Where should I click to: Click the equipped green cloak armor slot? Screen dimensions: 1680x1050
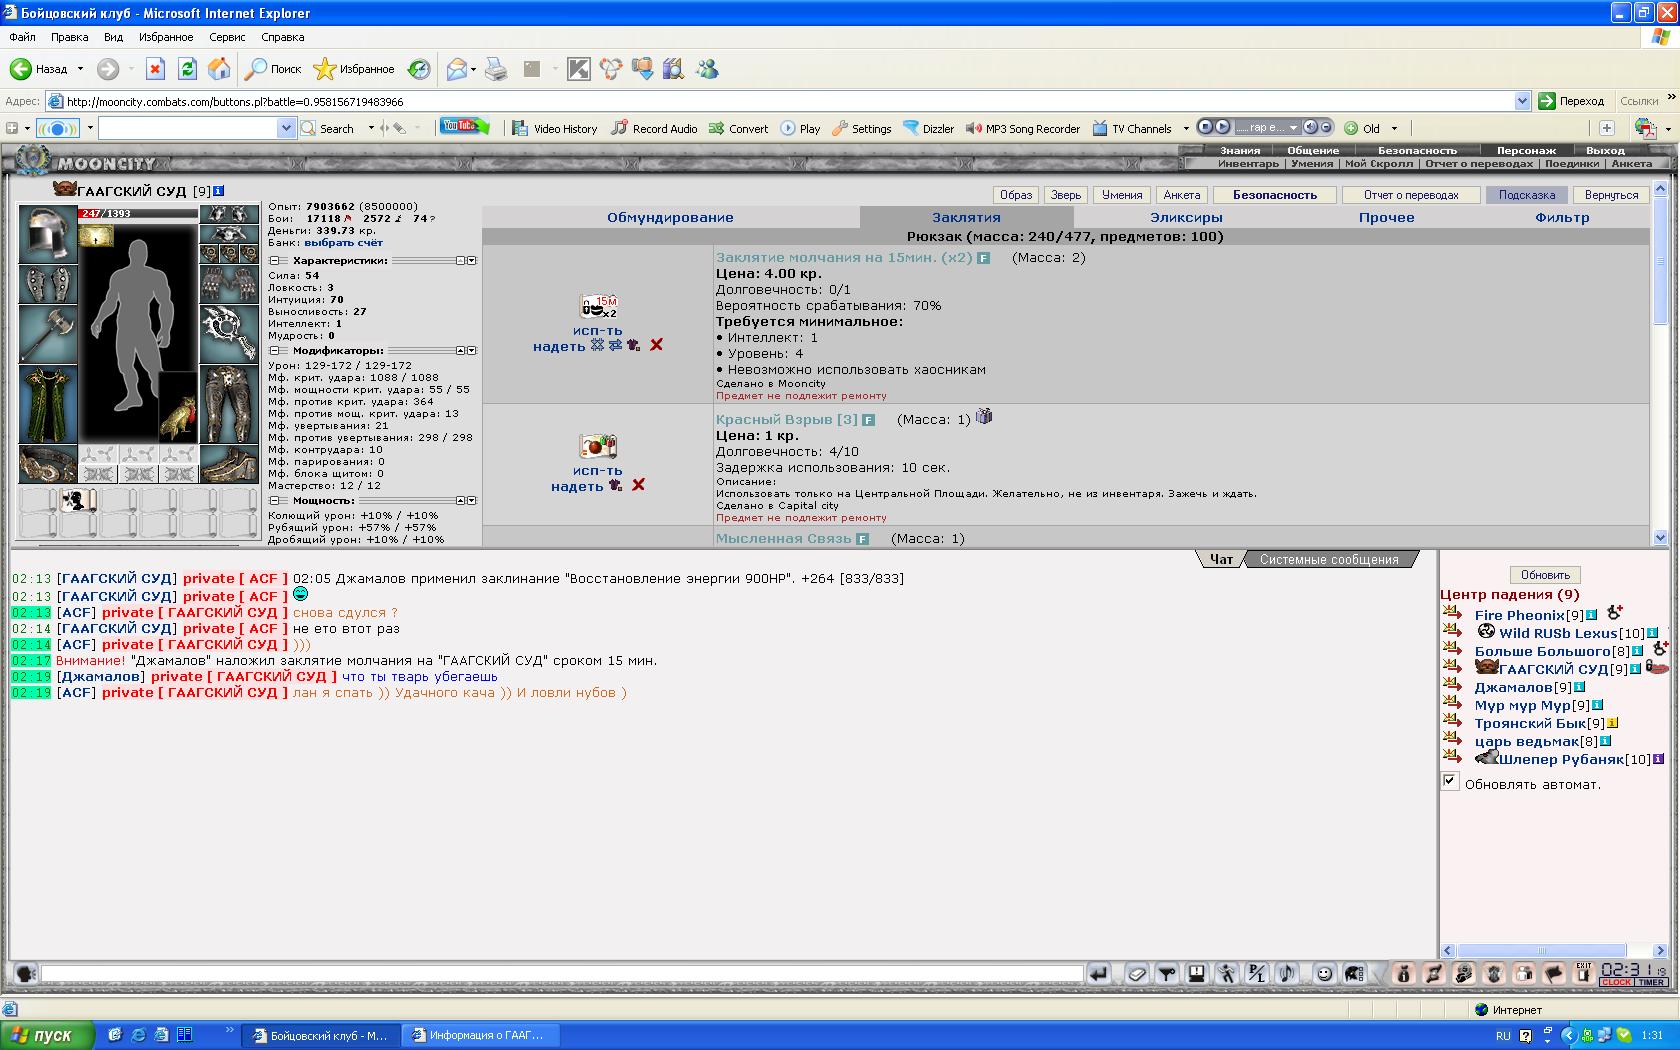point(47,403)
